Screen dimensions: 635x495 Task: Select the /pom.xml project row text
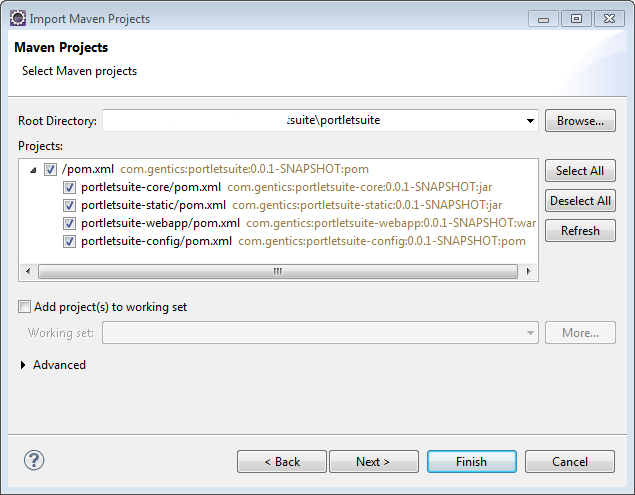(88, 169)
